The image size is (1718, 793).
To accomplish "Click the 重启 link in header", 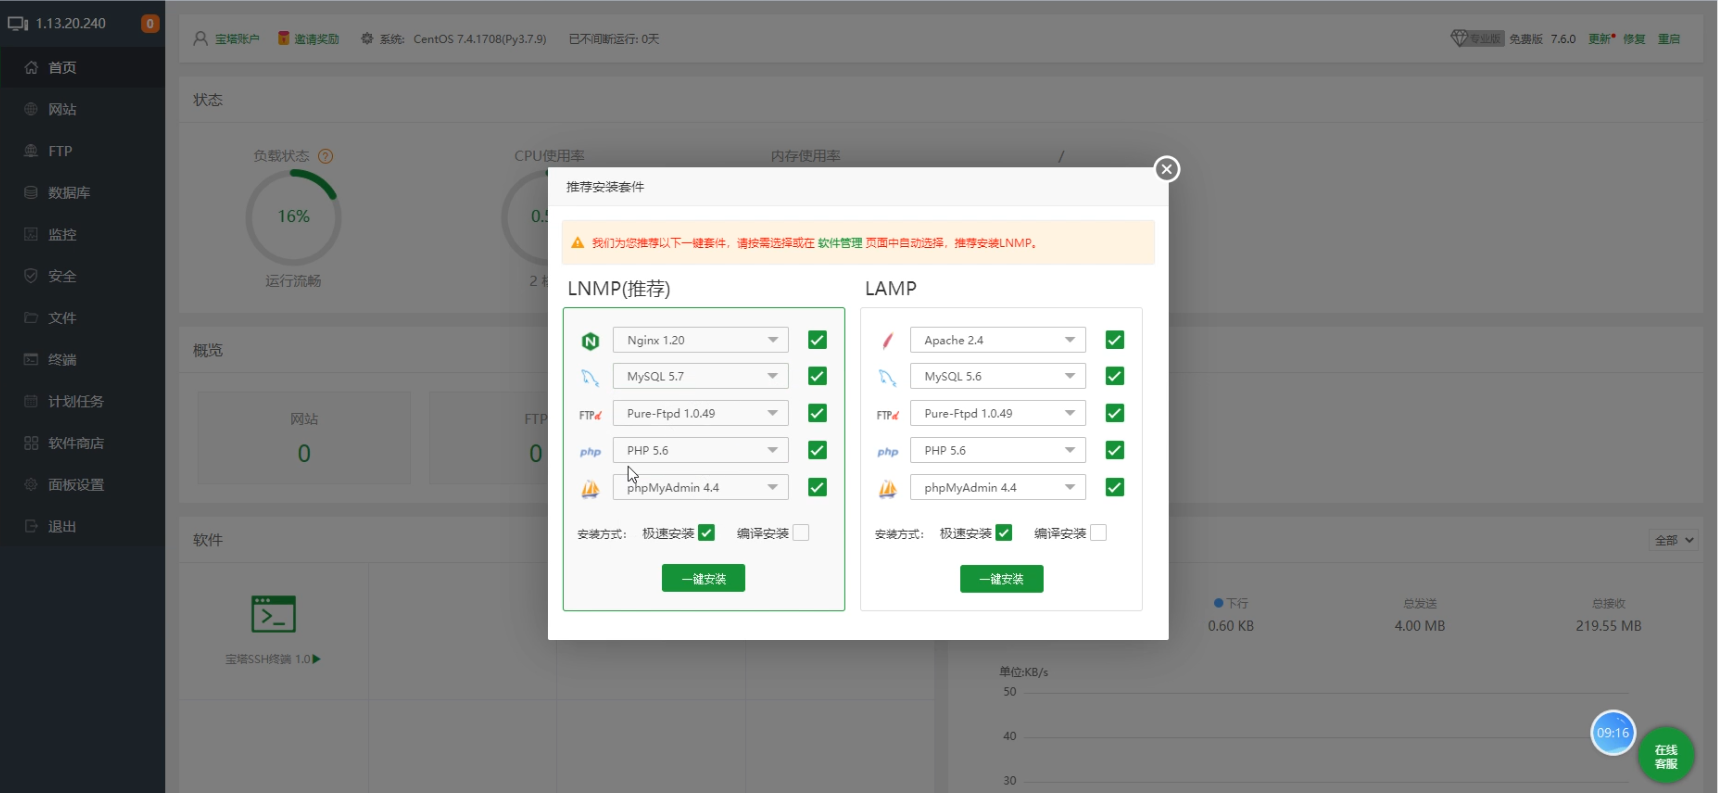I will [x=1669, y=39].
